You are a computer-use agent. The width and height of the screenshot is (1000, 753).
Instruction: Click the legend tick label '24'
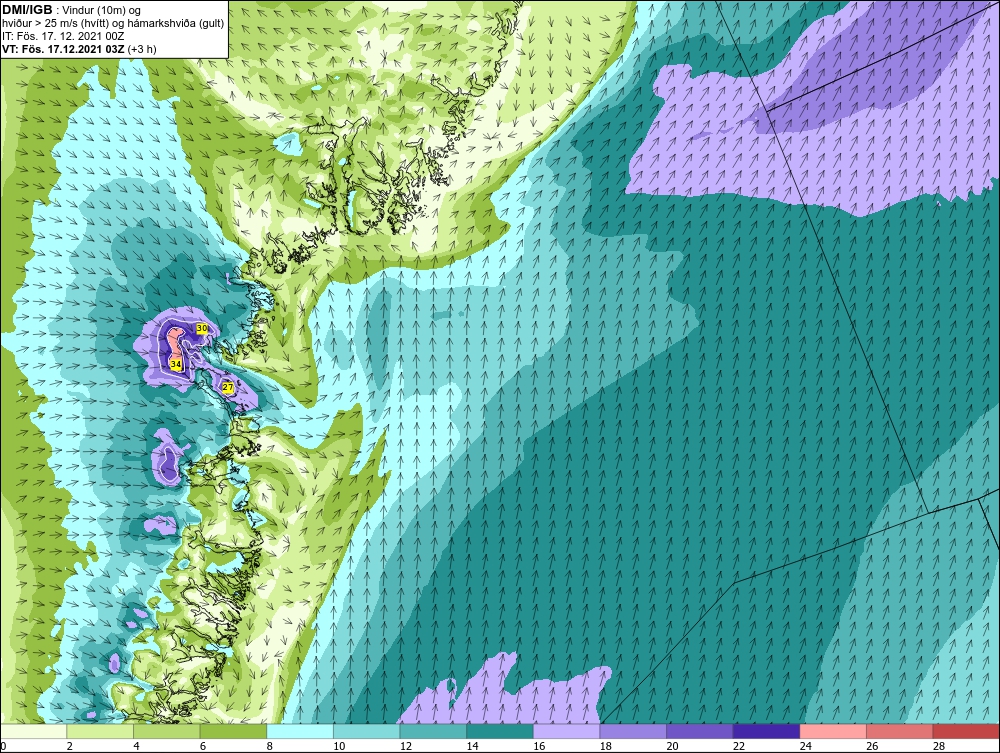pyautogui.click(x=805, y=746)
